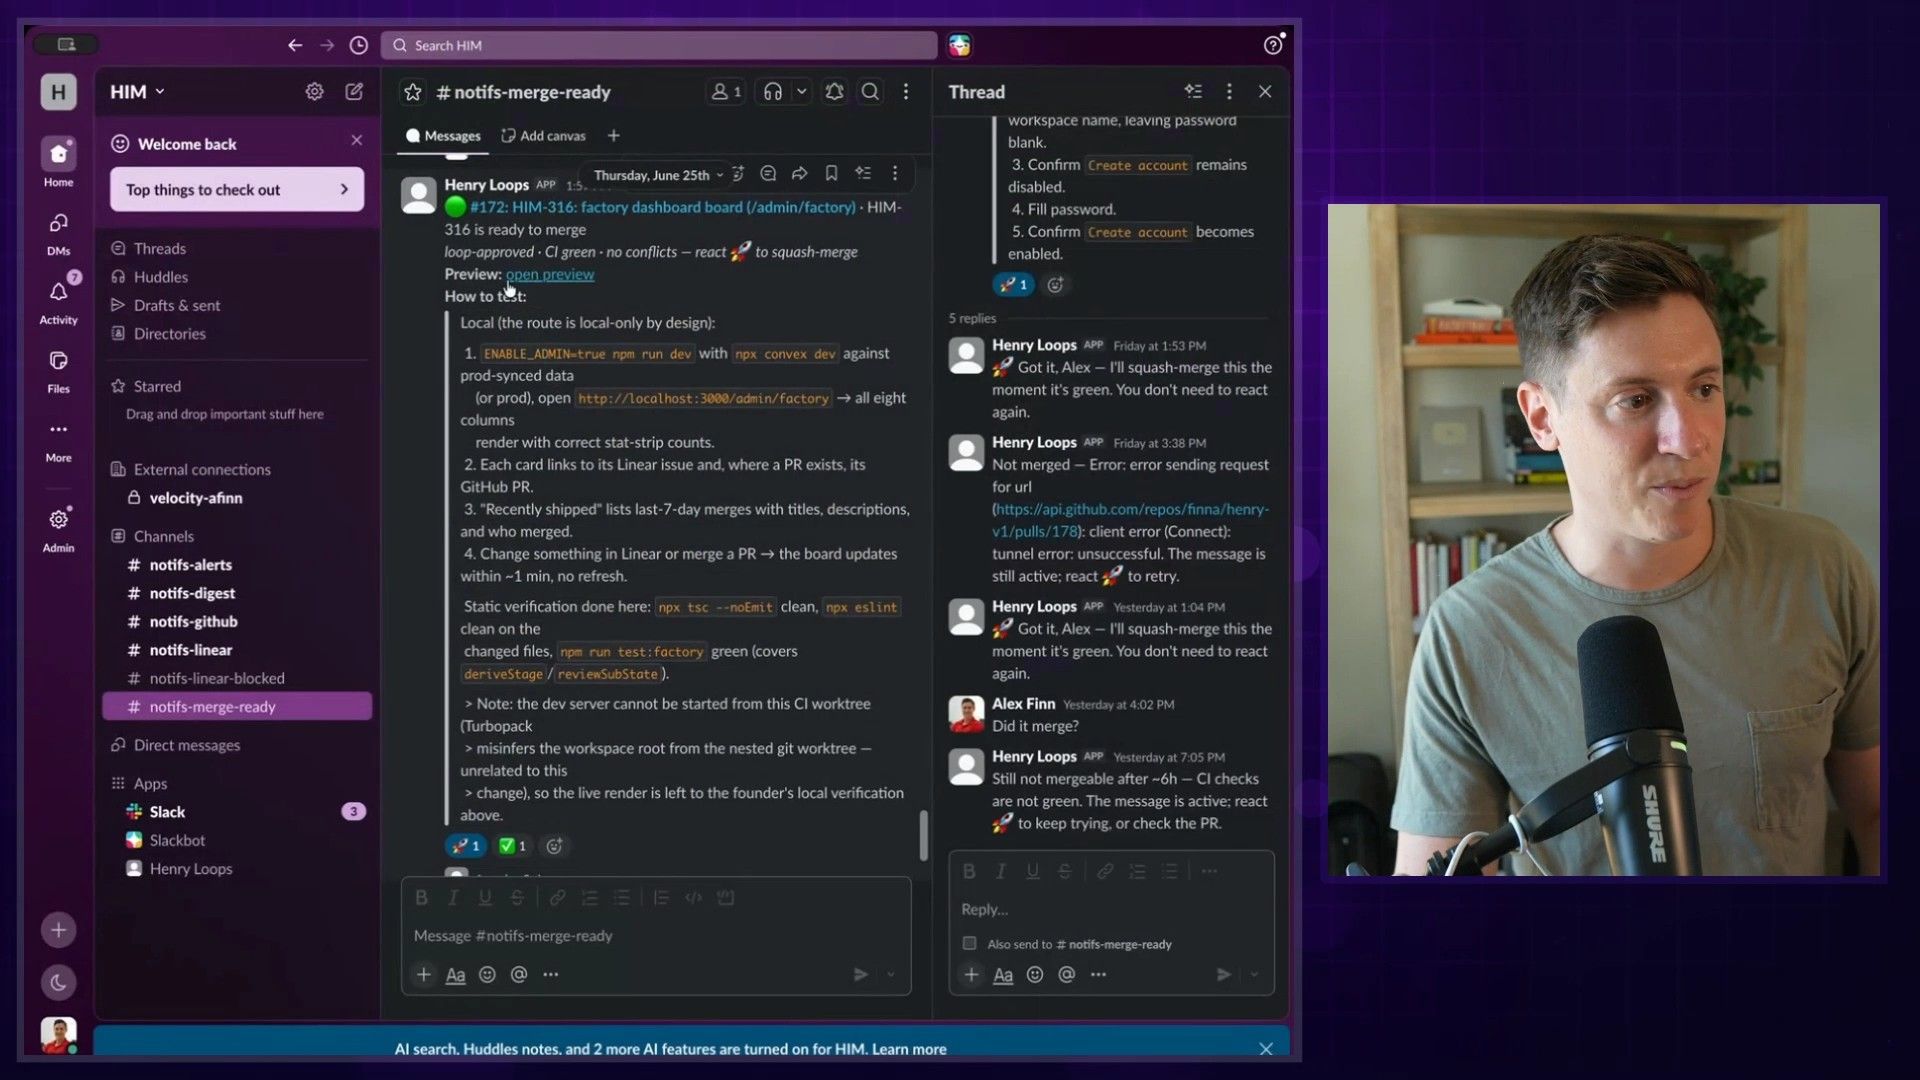Open the notifs-github channel

[193, 622]
